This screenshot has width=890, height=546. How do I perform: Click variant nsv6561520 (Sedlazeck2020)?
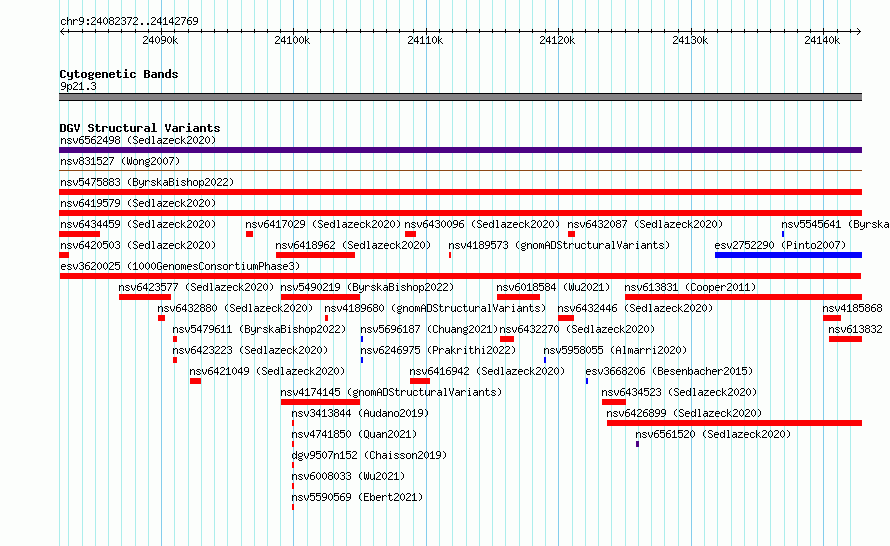coord(713,434)
